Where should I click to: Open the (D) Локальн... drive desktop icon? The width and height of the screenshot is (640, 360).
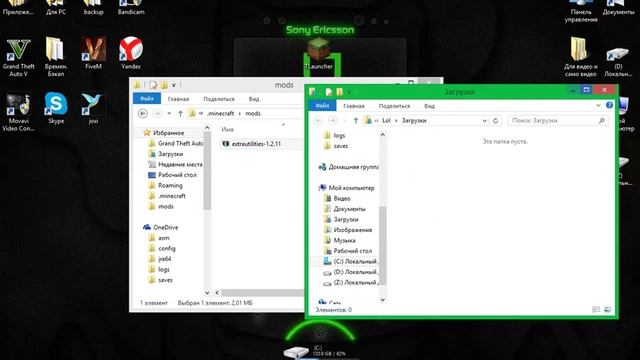[618, 61]
